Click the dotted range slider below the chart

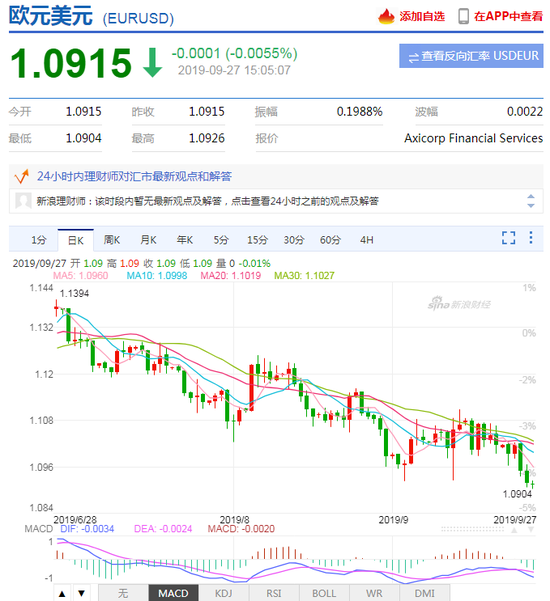(x=472, y=529)
